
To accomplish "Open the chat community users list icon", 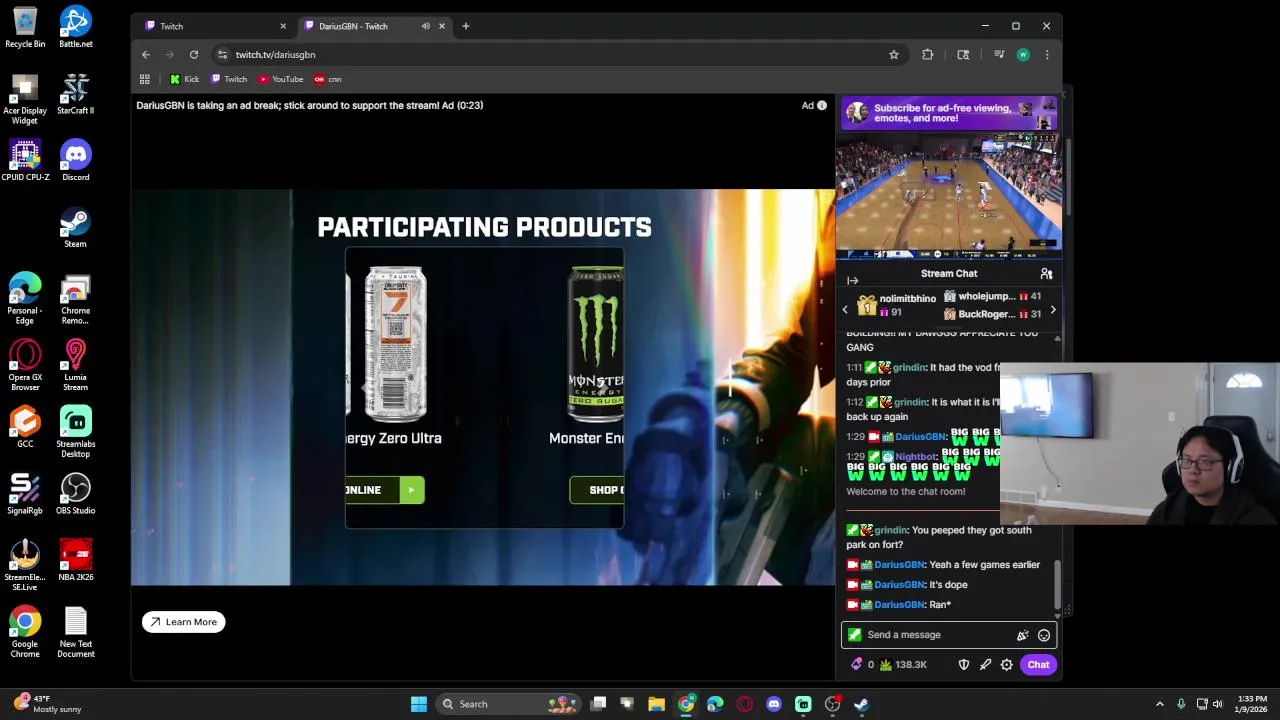I will click(1046, 273).
